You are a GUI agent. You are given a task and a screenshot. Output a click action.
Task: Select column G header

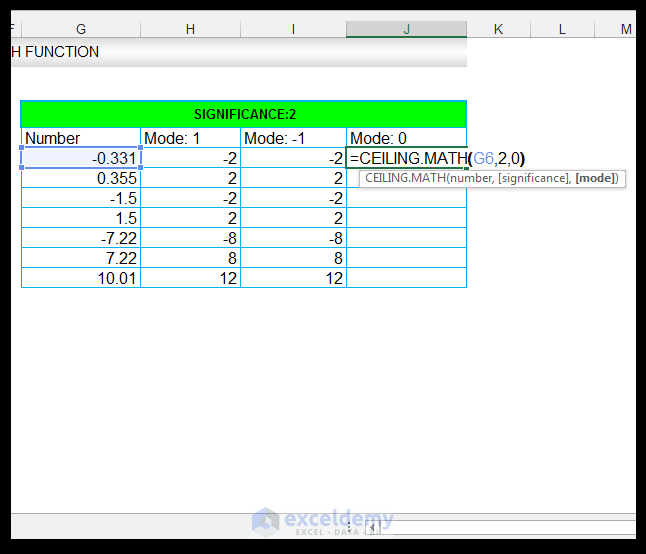[81, 29]
